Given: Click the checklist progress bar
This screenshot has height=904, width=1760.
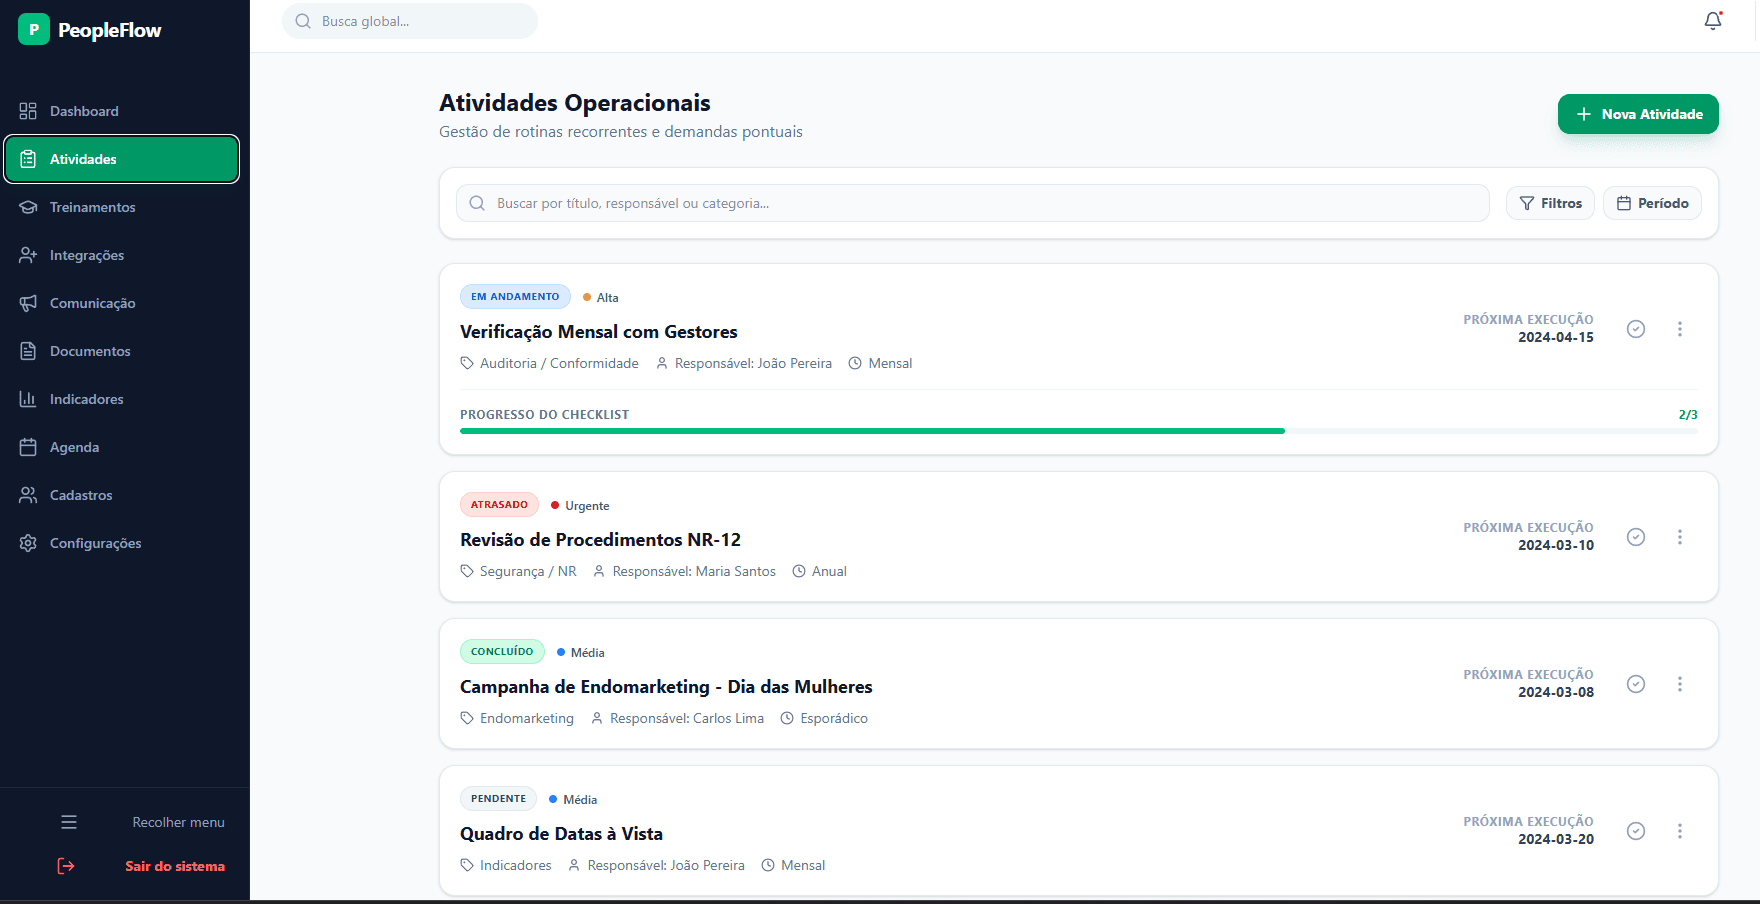Looking at the screenshot, I should 1079,431.
